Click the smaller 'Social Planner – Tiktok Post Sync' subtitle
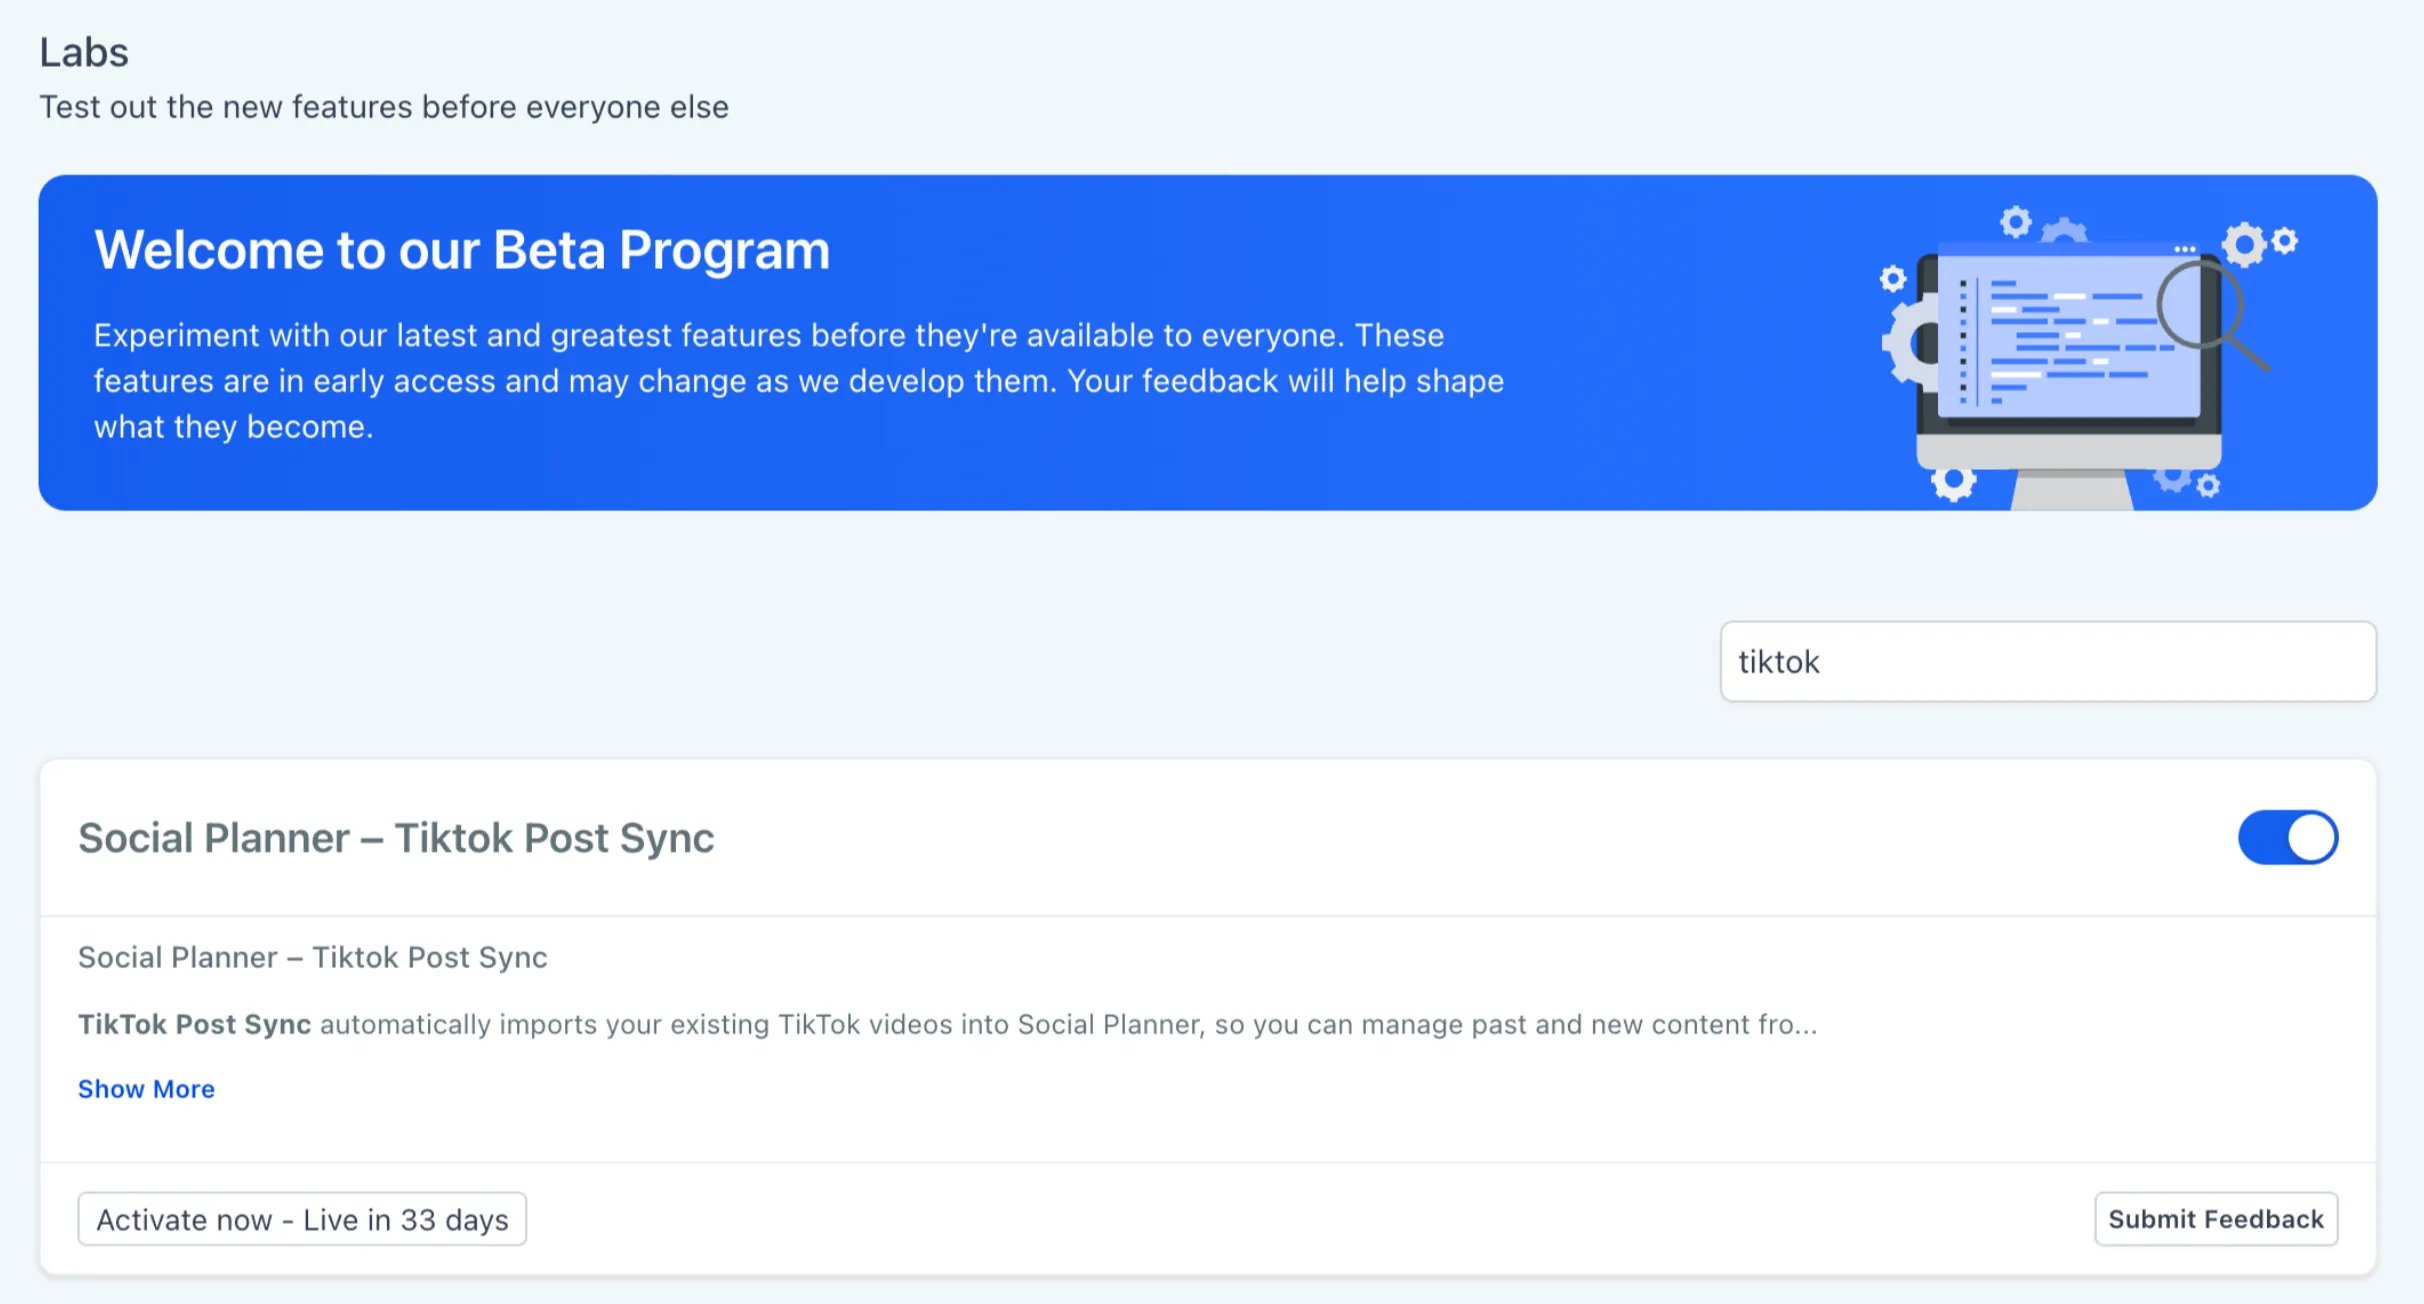The width and height of the screenshot is (2424, 1304). (313, 957)
